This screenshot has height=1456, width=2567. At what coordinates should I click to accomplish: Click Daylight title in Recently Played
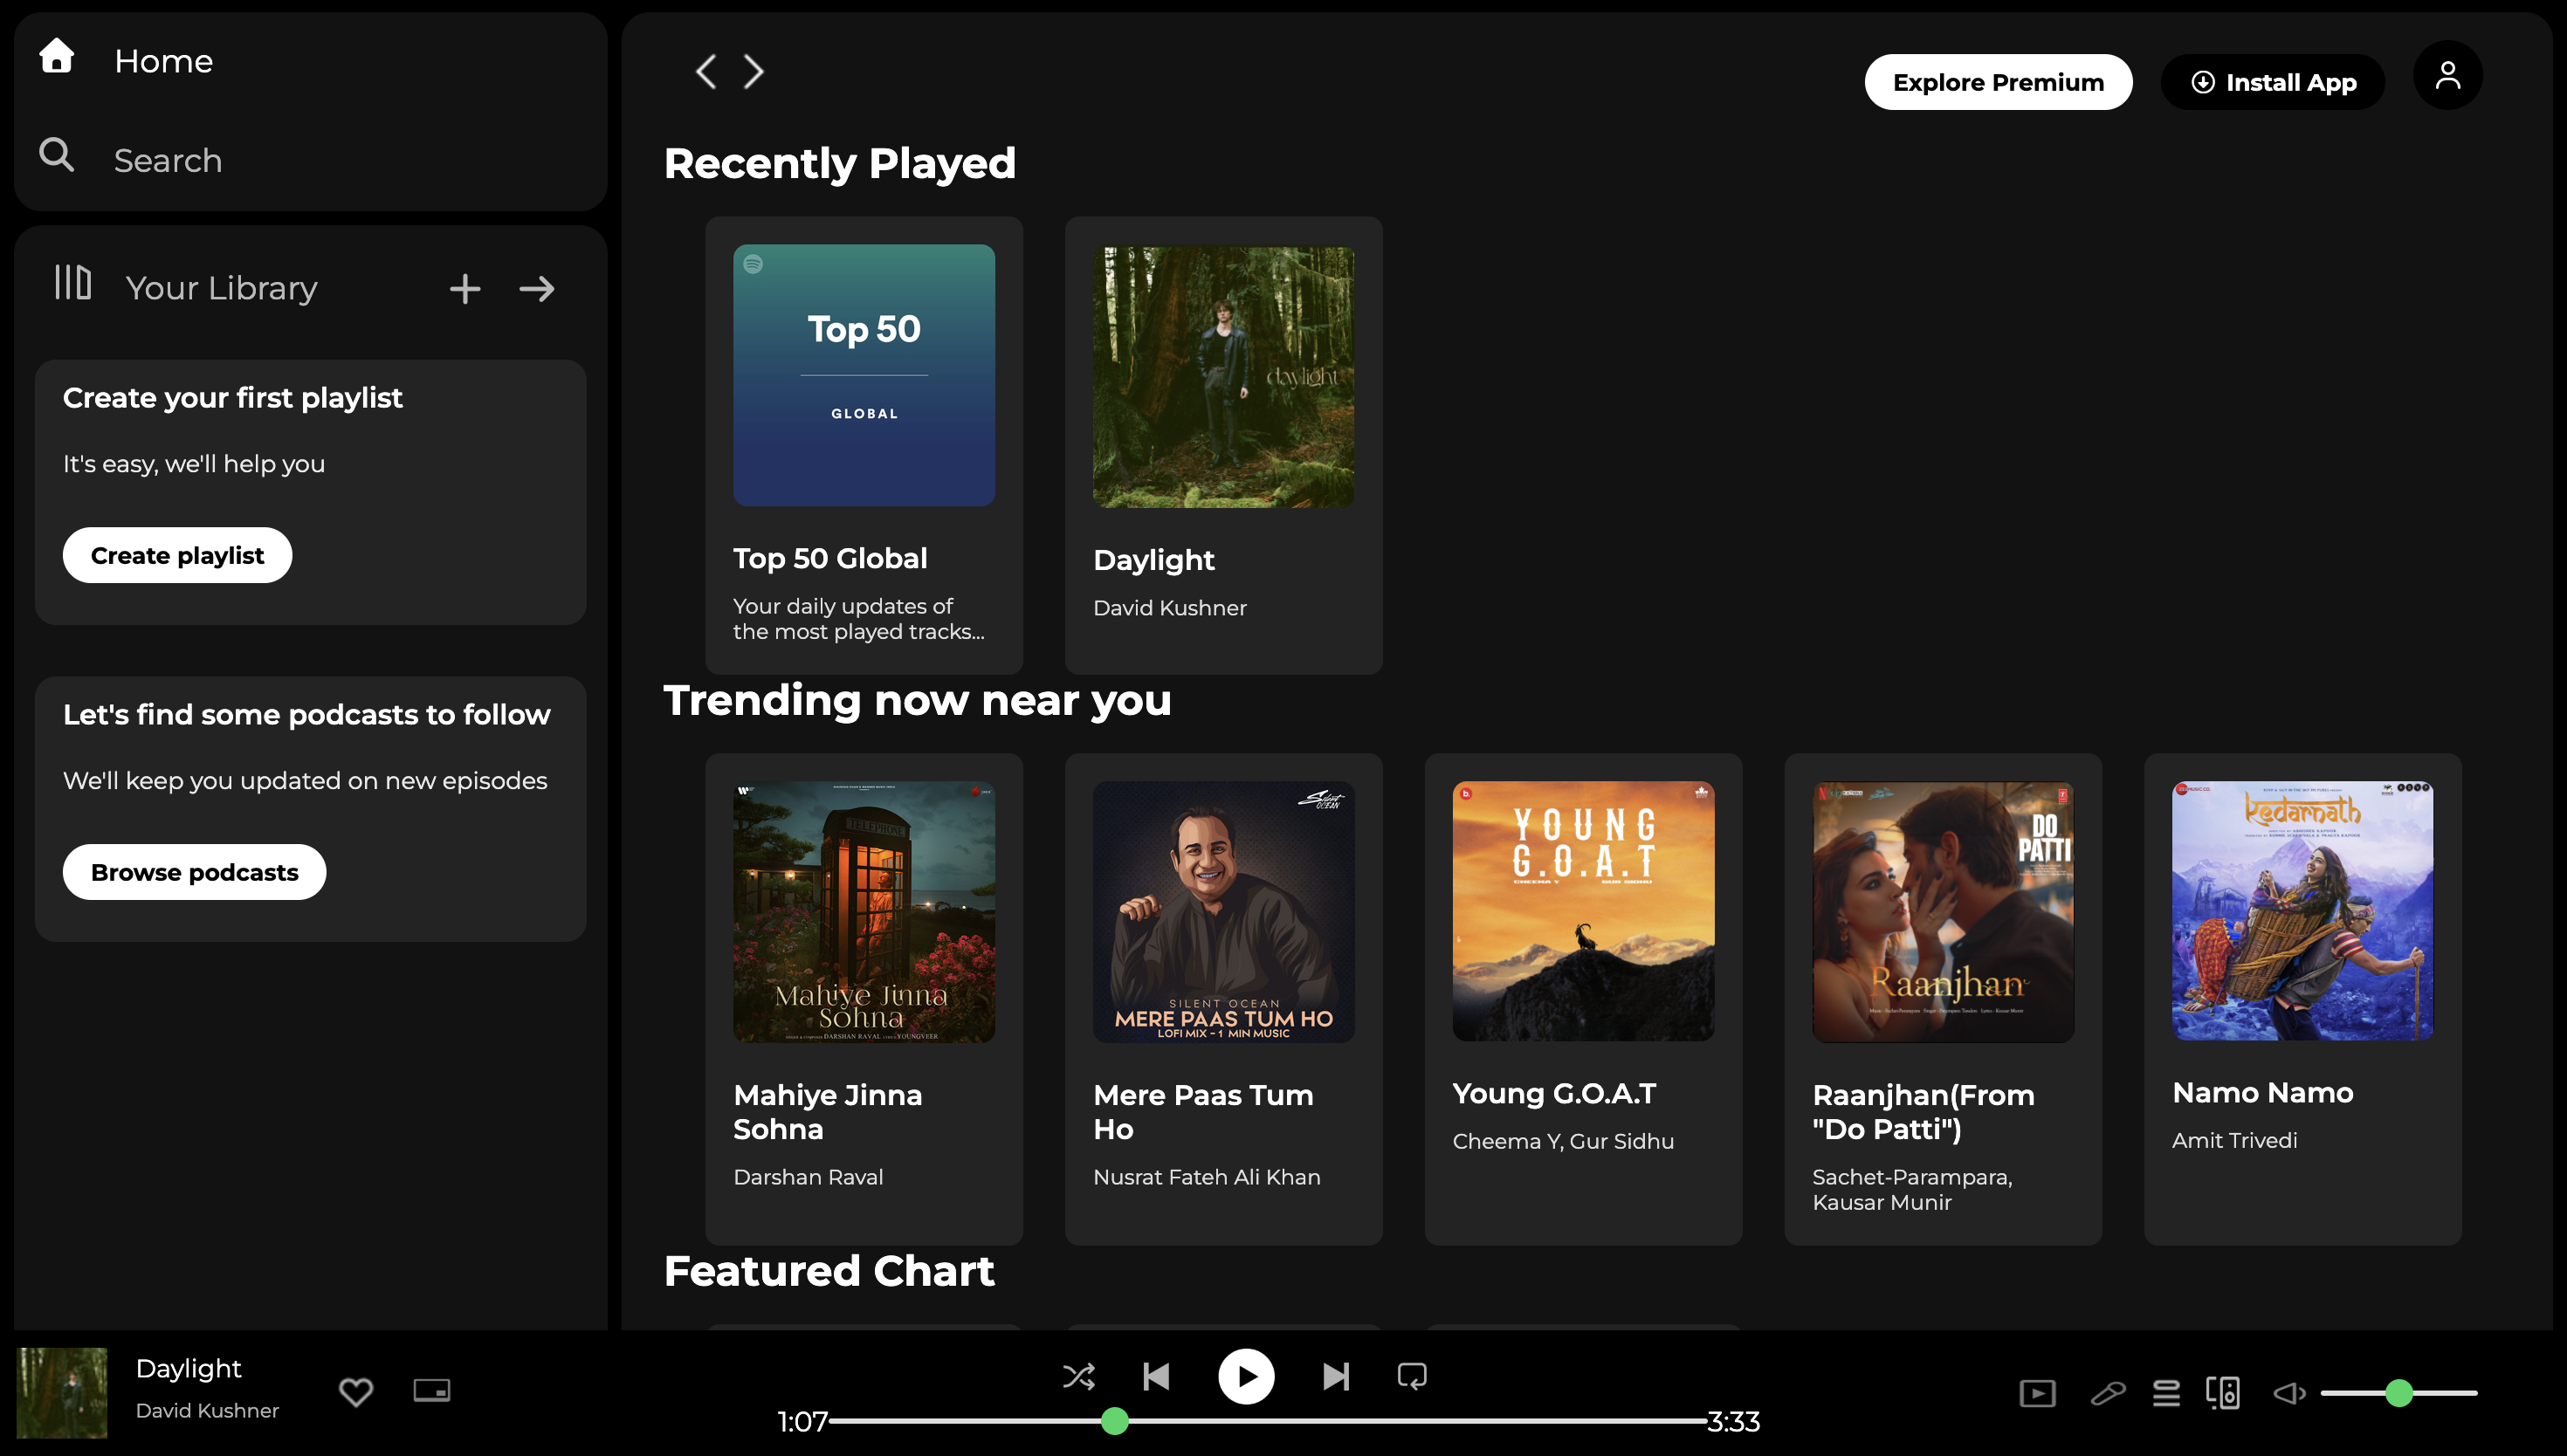[1153, 560]
